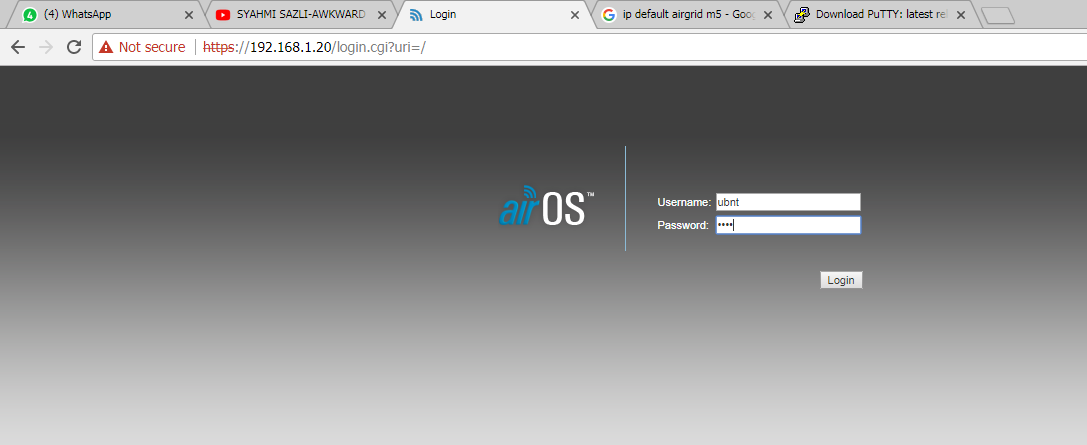The height and width of the screenshot is (445, 1087).
Task: Reload the current page
Action: 73,47
